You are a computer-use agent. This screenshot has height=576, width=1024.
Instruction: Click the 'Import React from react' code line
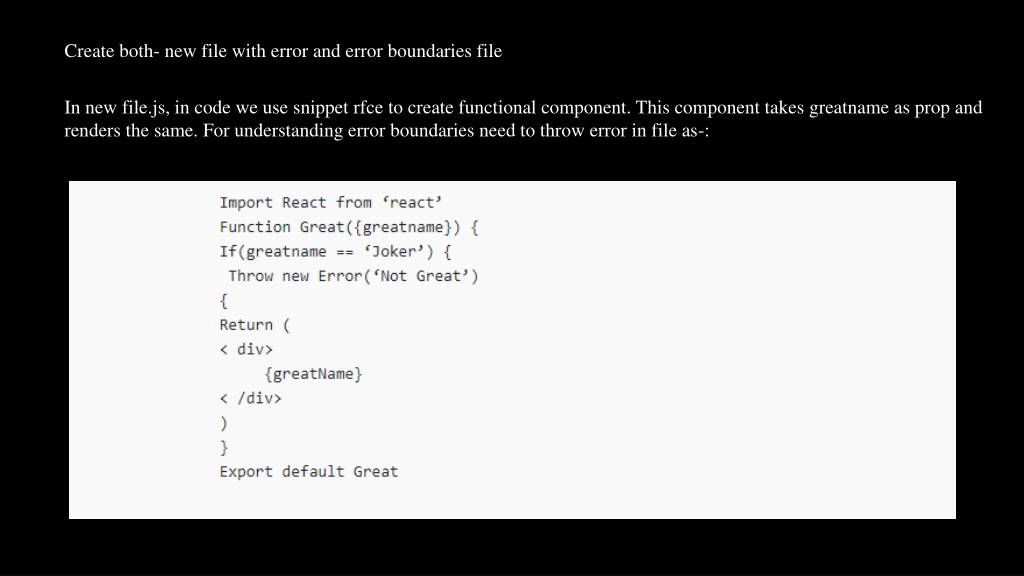tap(330, 202)
